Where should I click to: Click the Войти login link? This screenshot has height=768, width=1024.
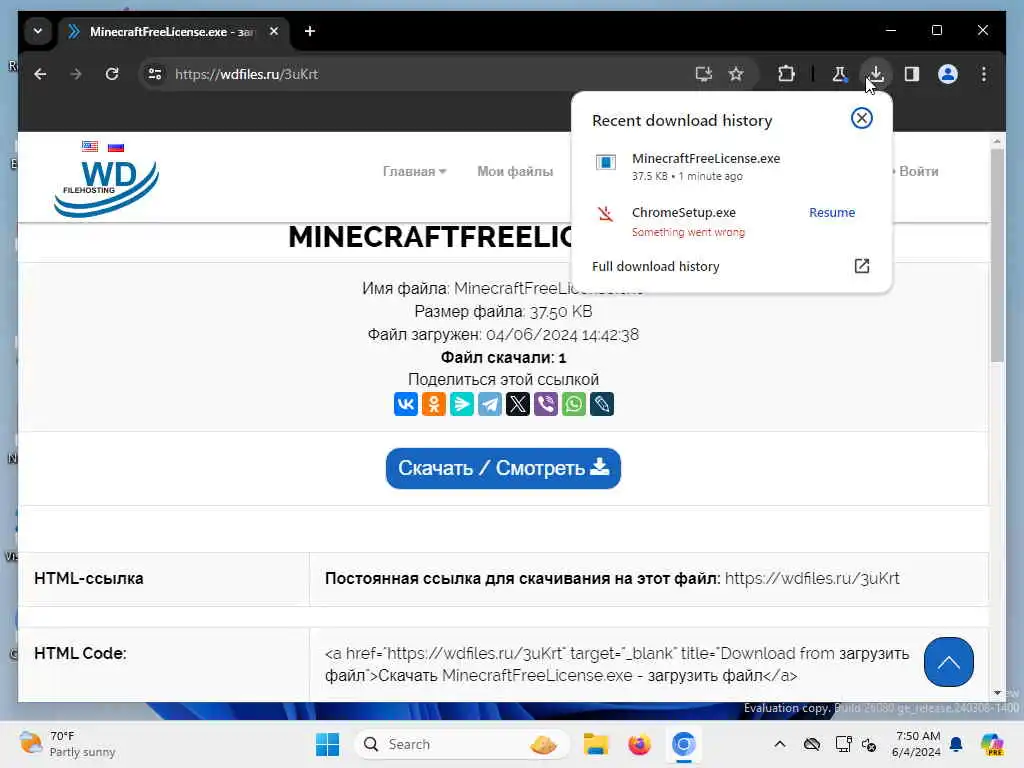(x=918, y=171)
